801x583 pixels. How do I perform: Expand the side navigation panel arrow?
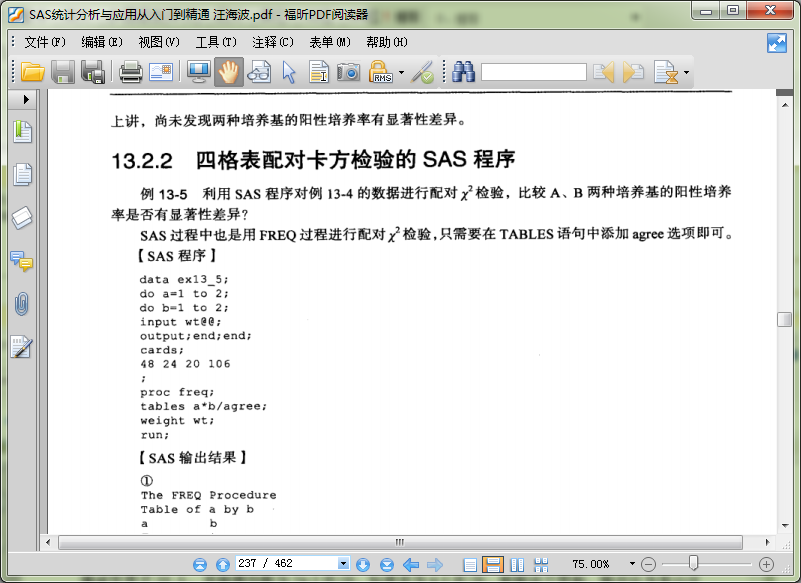tap(26, 99)
